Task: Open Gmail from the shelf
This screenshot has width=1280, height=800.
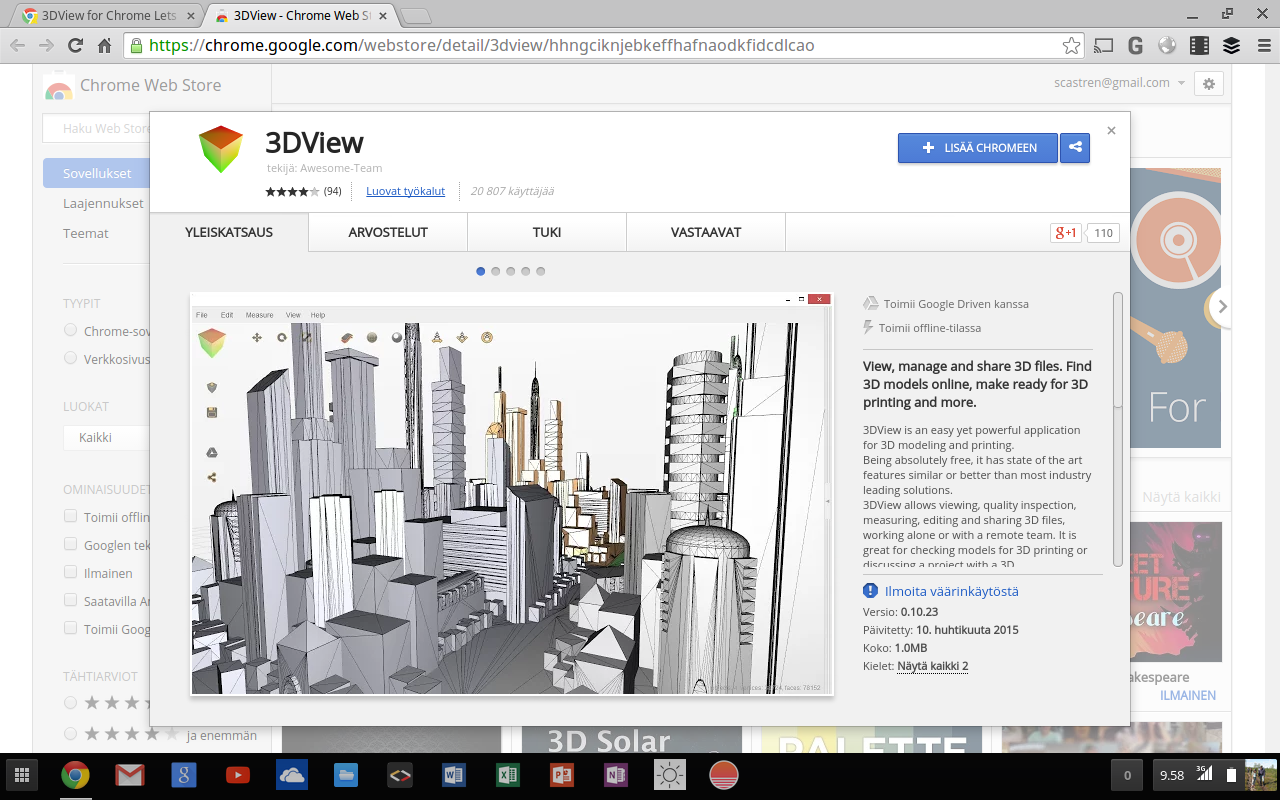Action: [129, 775]
